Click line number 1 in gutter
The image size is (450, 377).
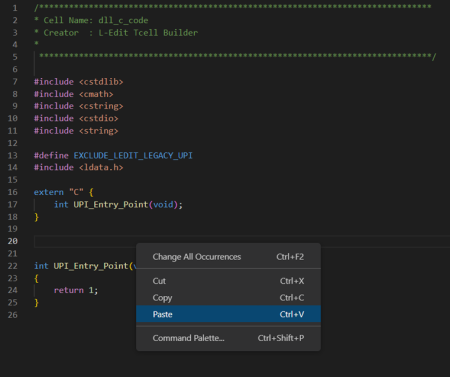[x=15, y=8]
